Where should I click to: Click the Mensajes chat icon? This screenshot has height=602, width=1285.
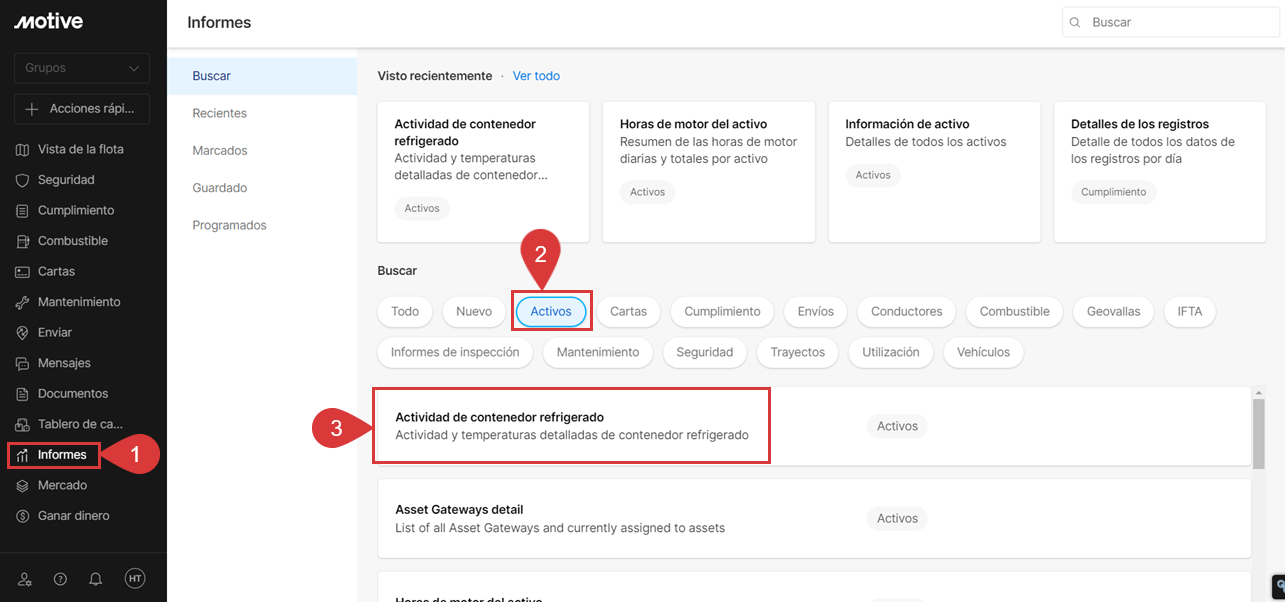point(23,363)
